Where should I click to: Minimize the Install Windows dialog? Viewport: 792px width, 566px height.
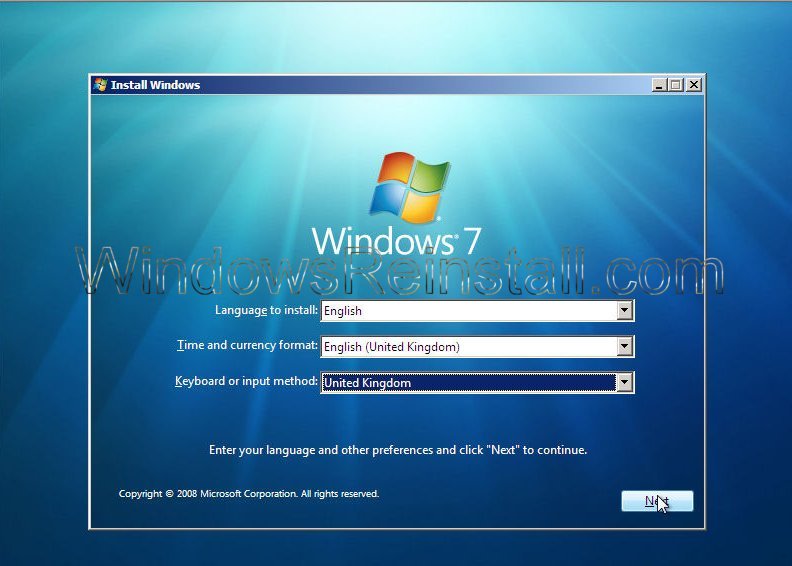[659, 85]
